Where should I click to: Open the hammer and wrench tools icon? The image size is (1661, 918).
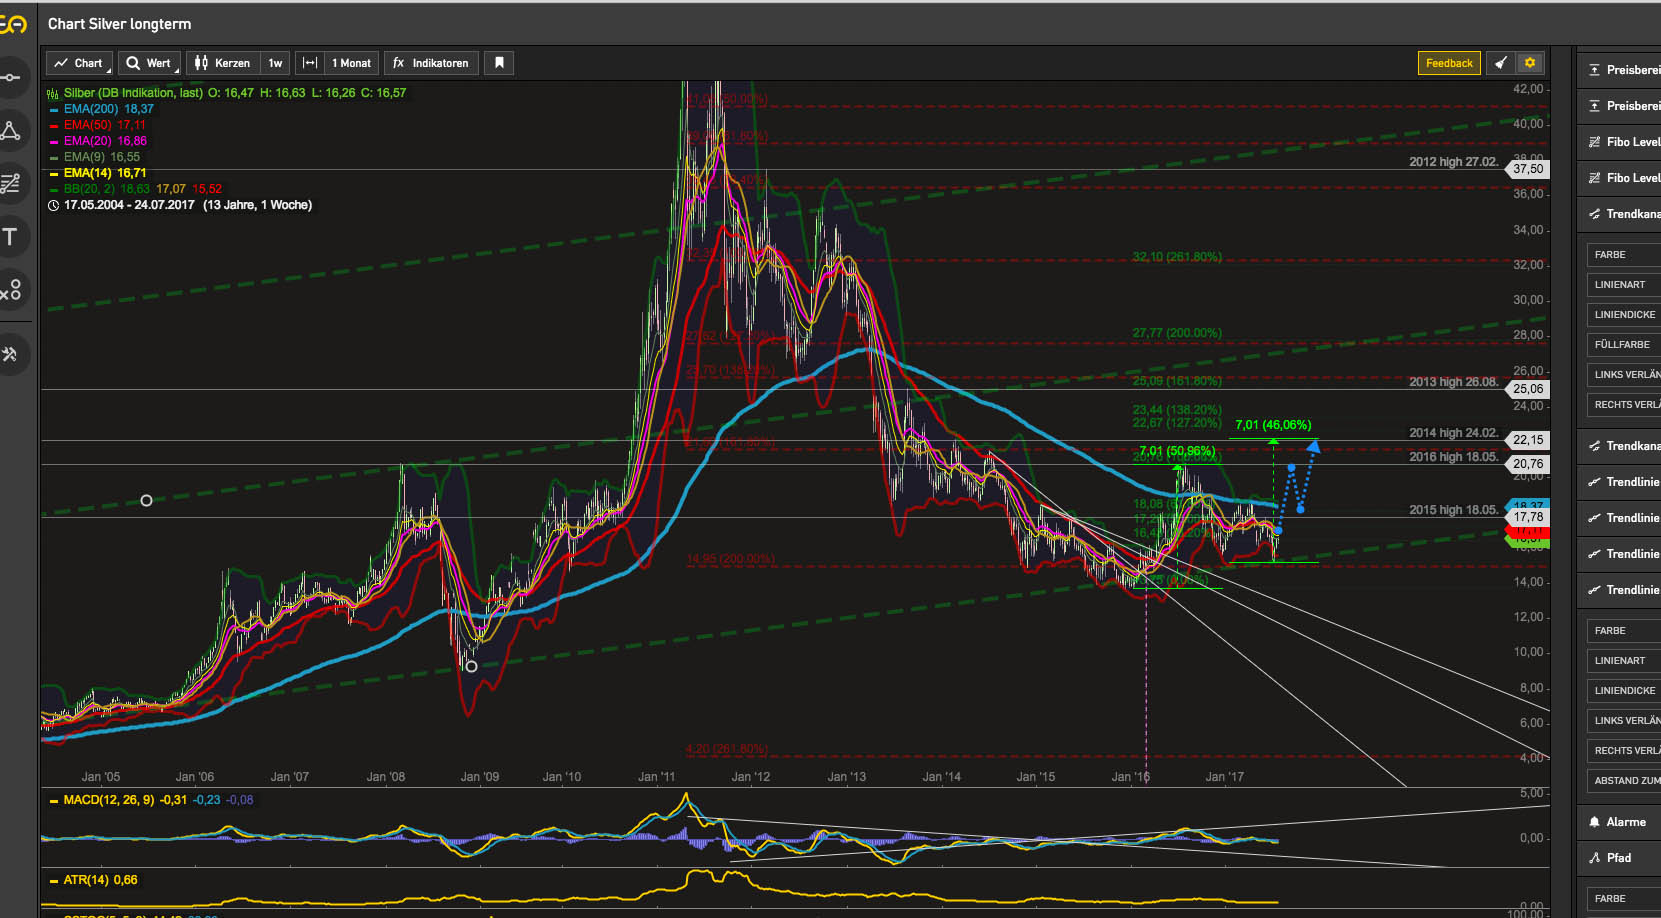tap(11, 354)
